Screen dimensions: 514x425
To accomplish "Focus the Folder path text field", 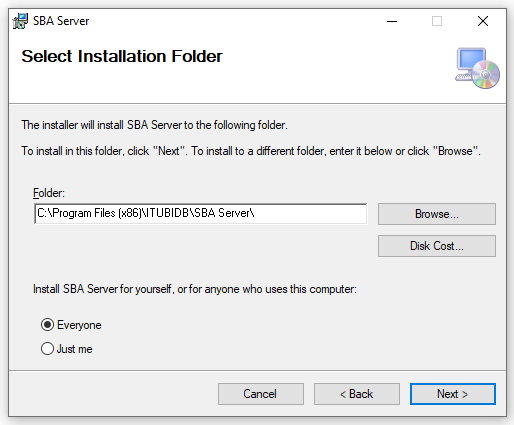I will (200, 214).
